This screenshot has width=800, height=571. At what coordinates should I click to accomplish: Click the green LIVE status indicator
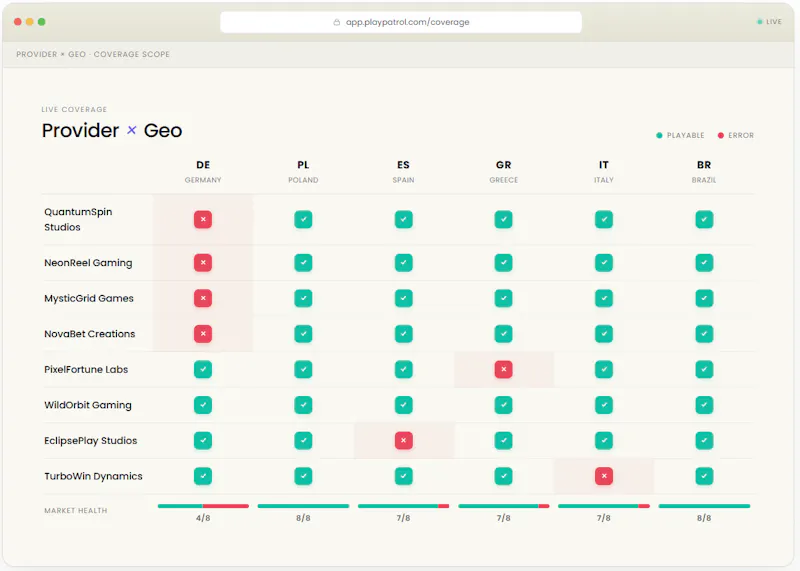coord(760,21)
